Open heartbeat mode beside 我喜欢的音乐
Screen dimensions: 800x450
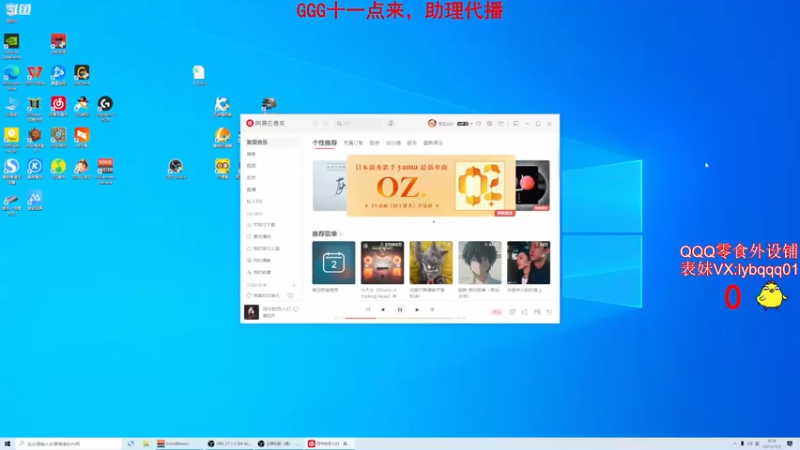point(290,295)
